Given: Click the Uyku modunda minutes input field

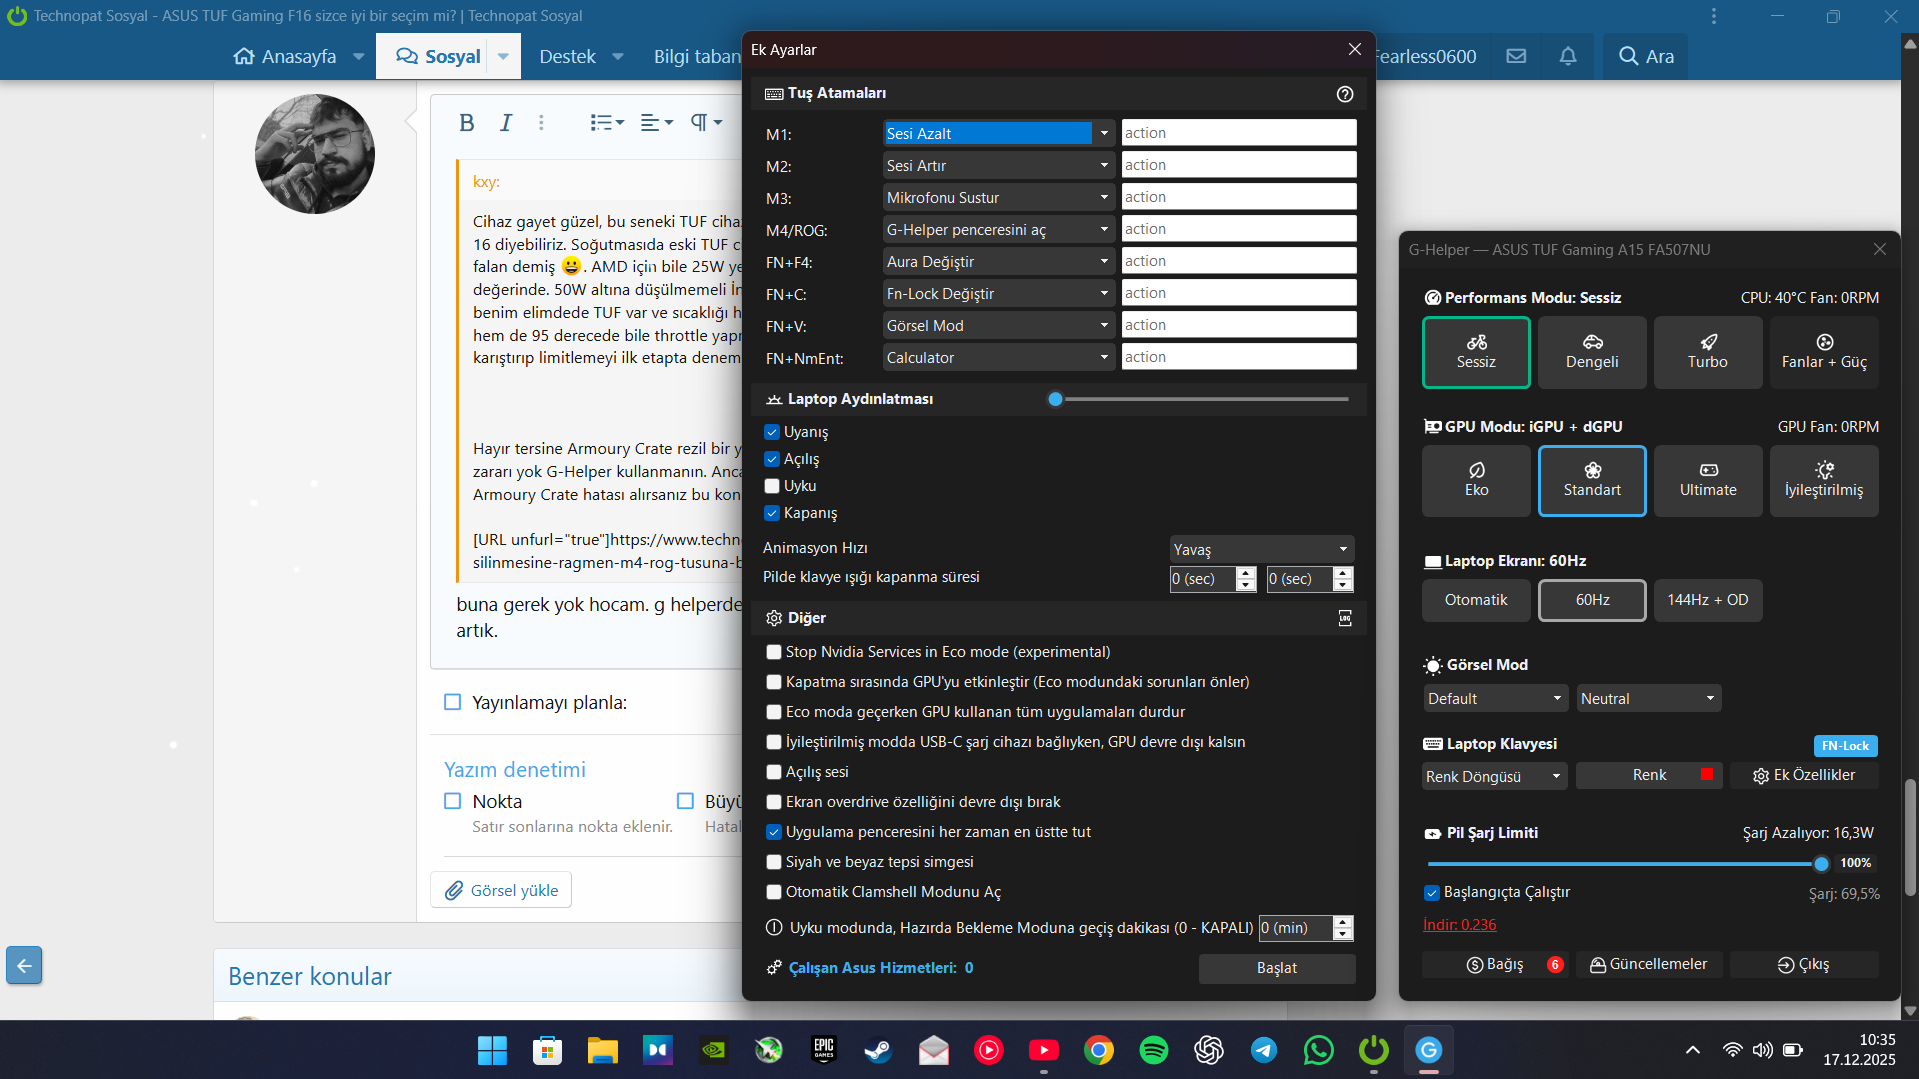Looking at the screenshot, I should [1296, 928].
